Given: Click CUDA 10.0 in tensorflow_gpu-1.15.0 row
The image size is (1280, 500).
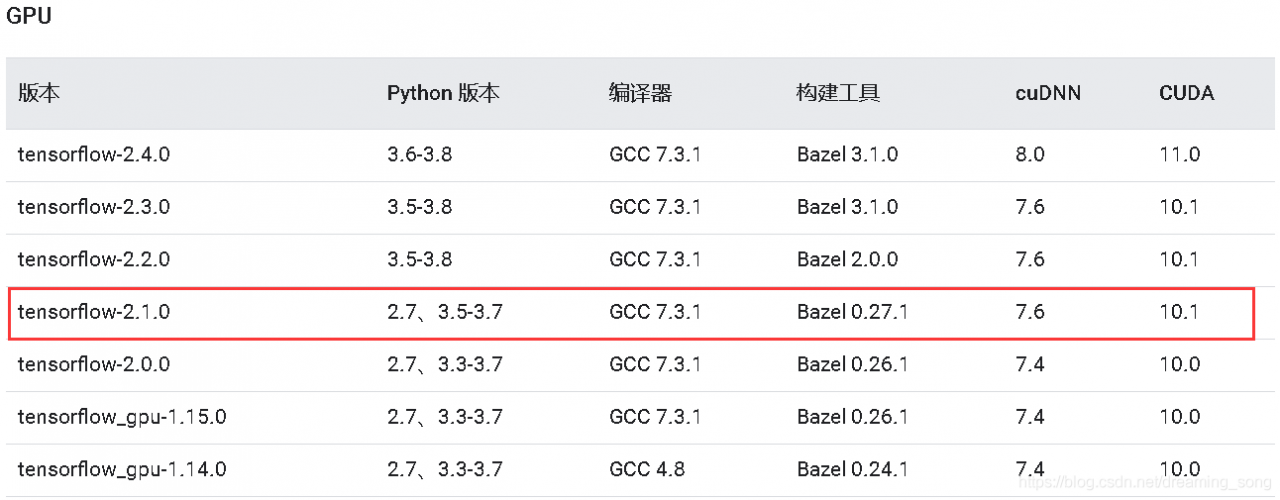Looking at the screenshot, I should 1180,416.
